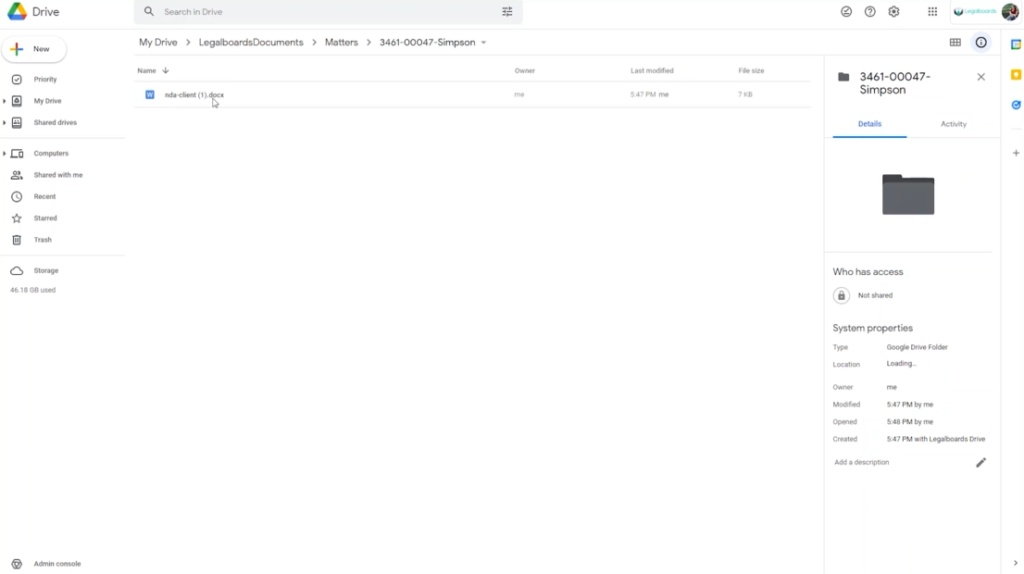Toggle the view details info panel

point(981,43)
